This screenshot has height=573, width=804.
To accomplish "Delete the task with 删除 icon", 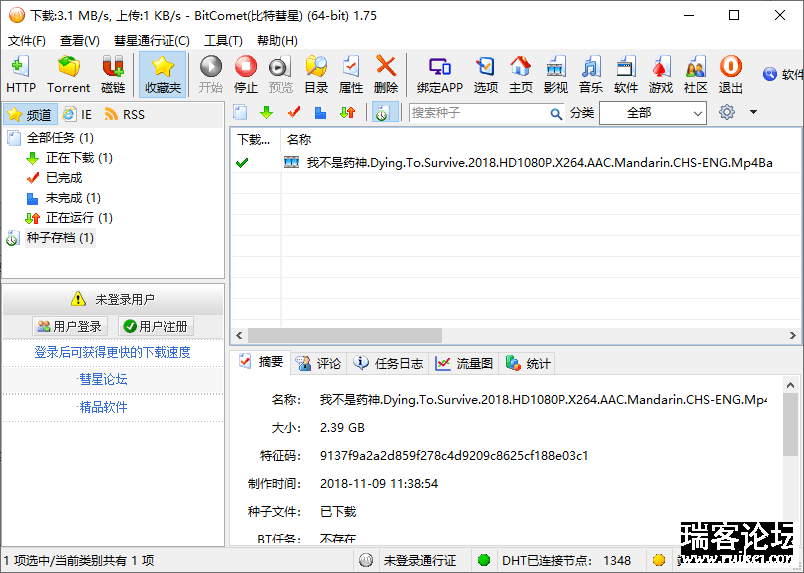I will tap(386, 74).
